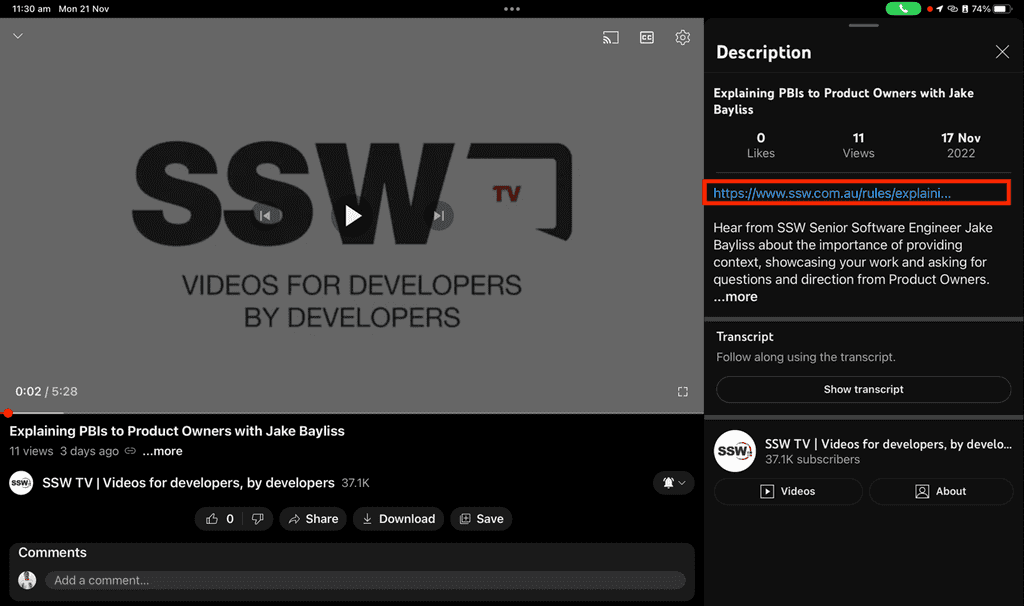Open the ssw.com.au rules link
The image size is (1024, 606).
[832, 193]
